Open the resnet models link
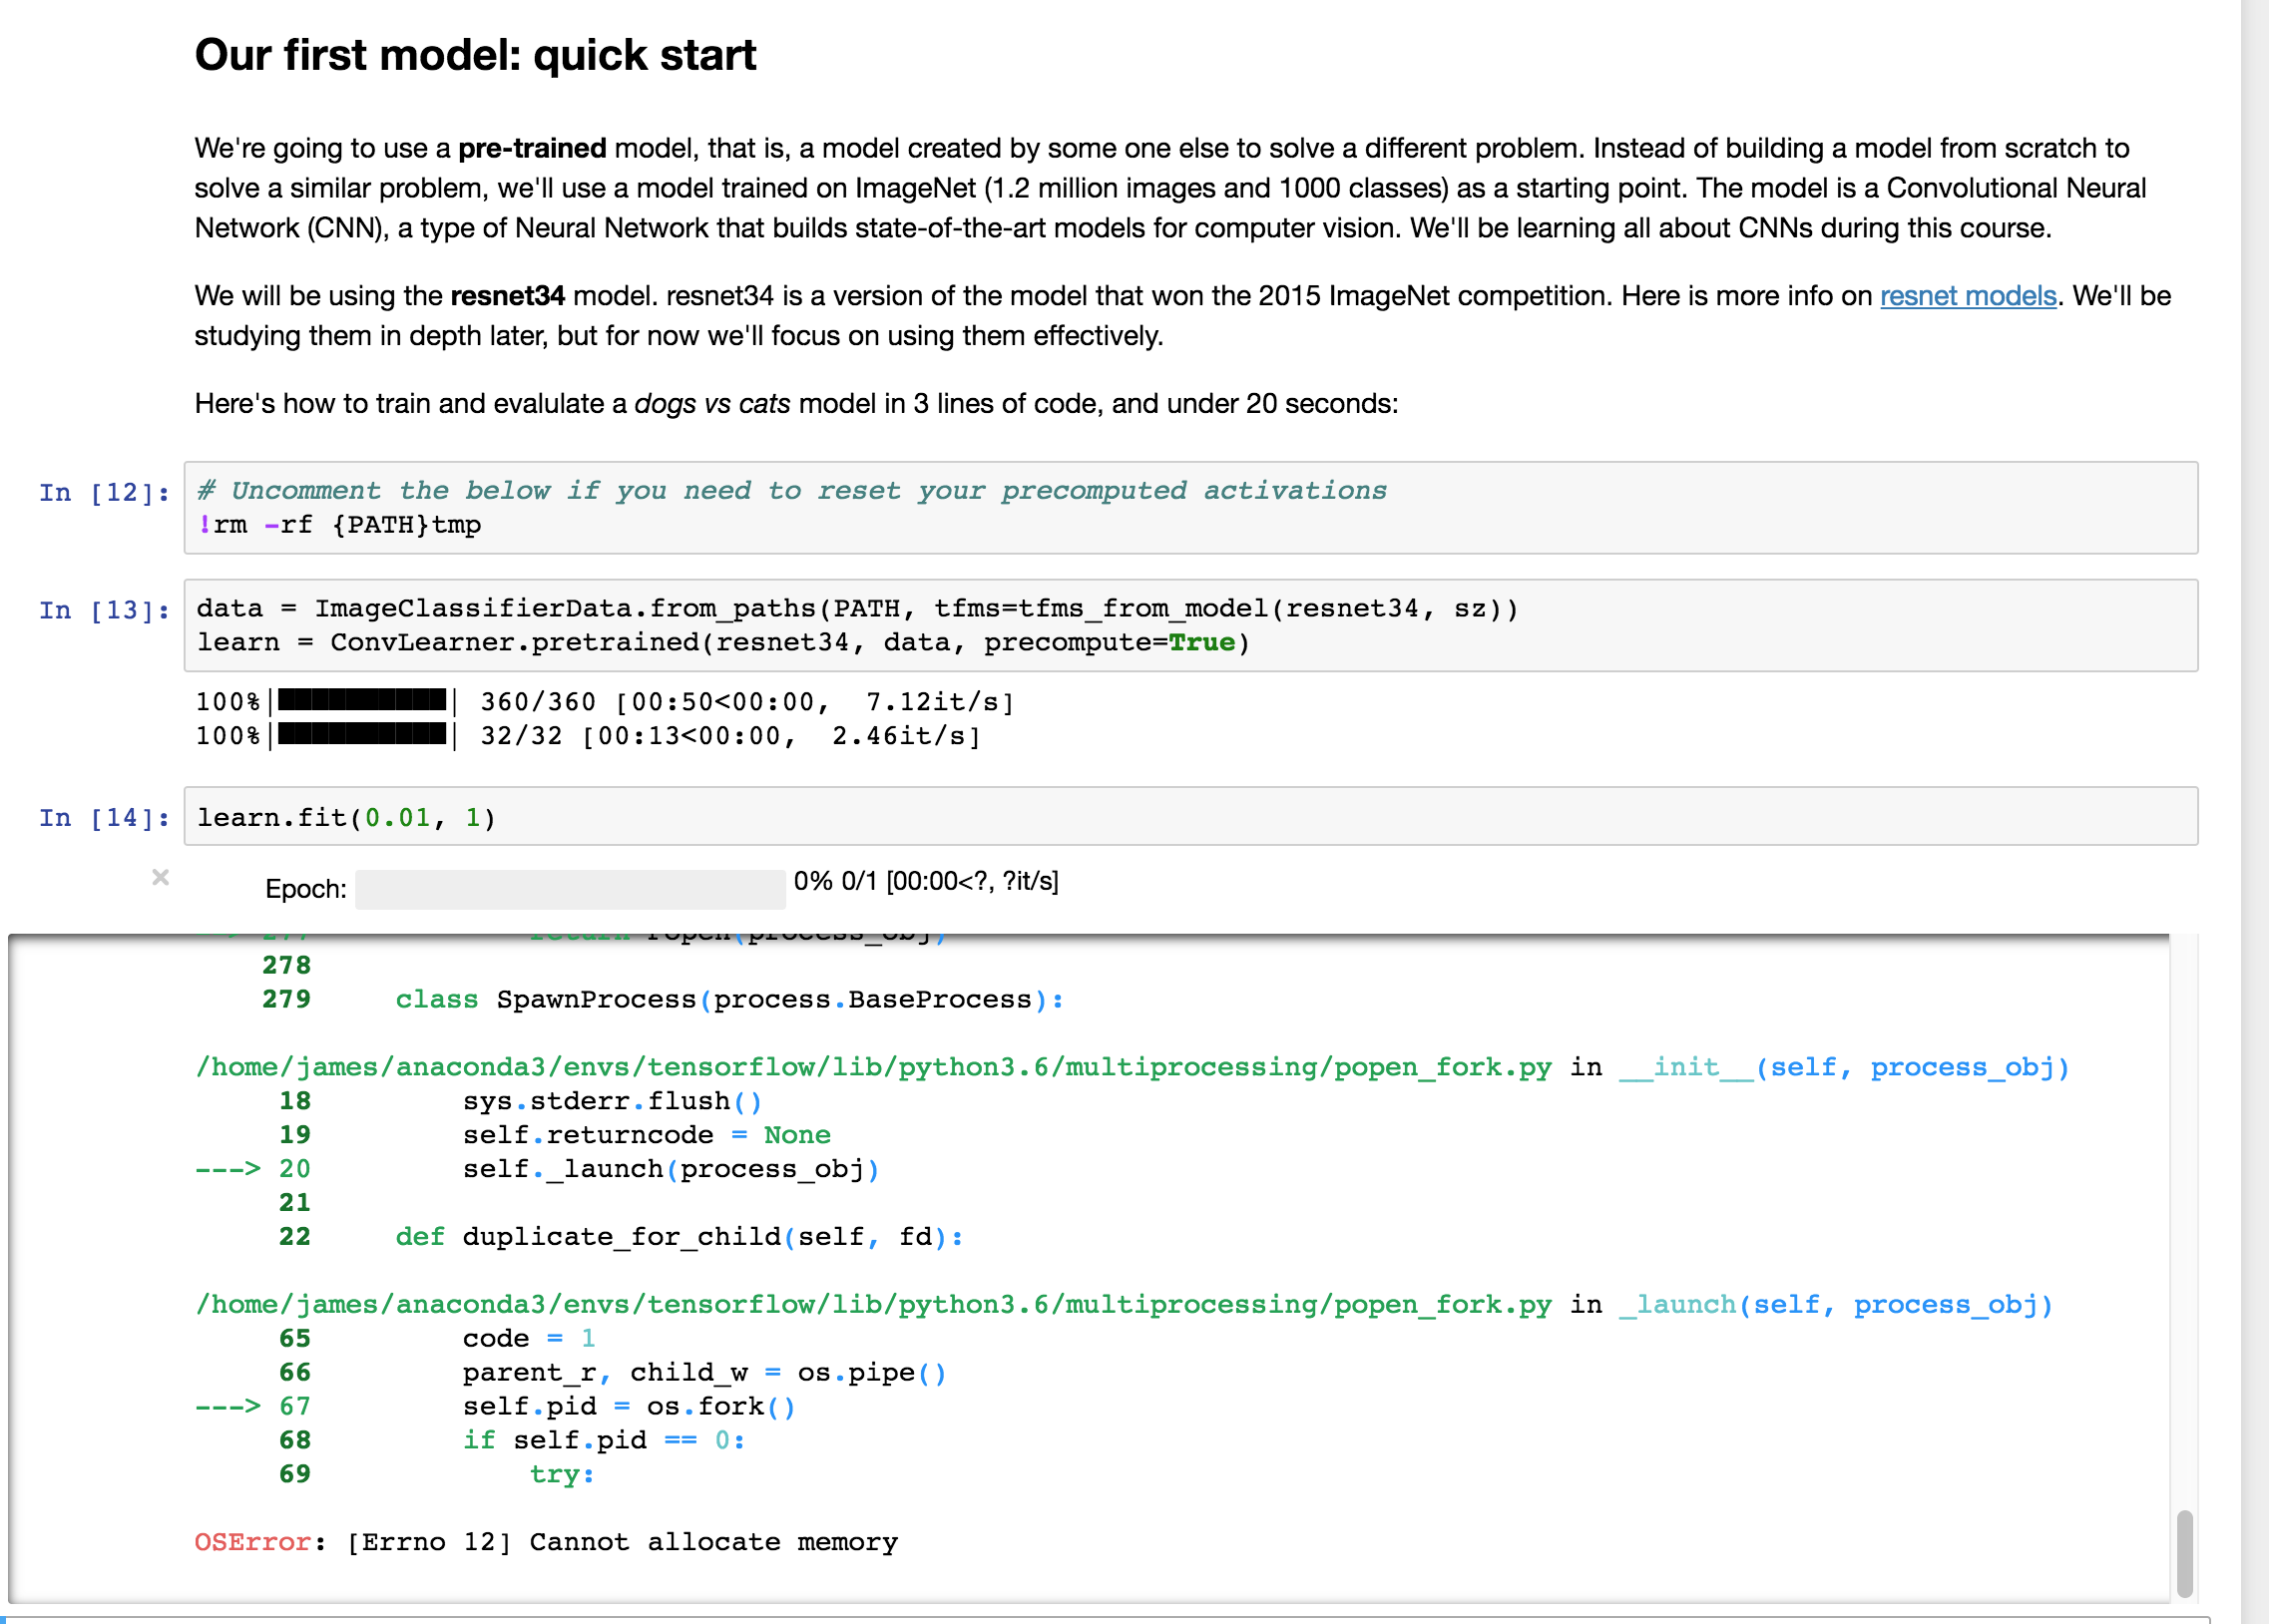Image resolution: width=2269 pixels, height=1624 pixels. click(x=1967, y=296)
